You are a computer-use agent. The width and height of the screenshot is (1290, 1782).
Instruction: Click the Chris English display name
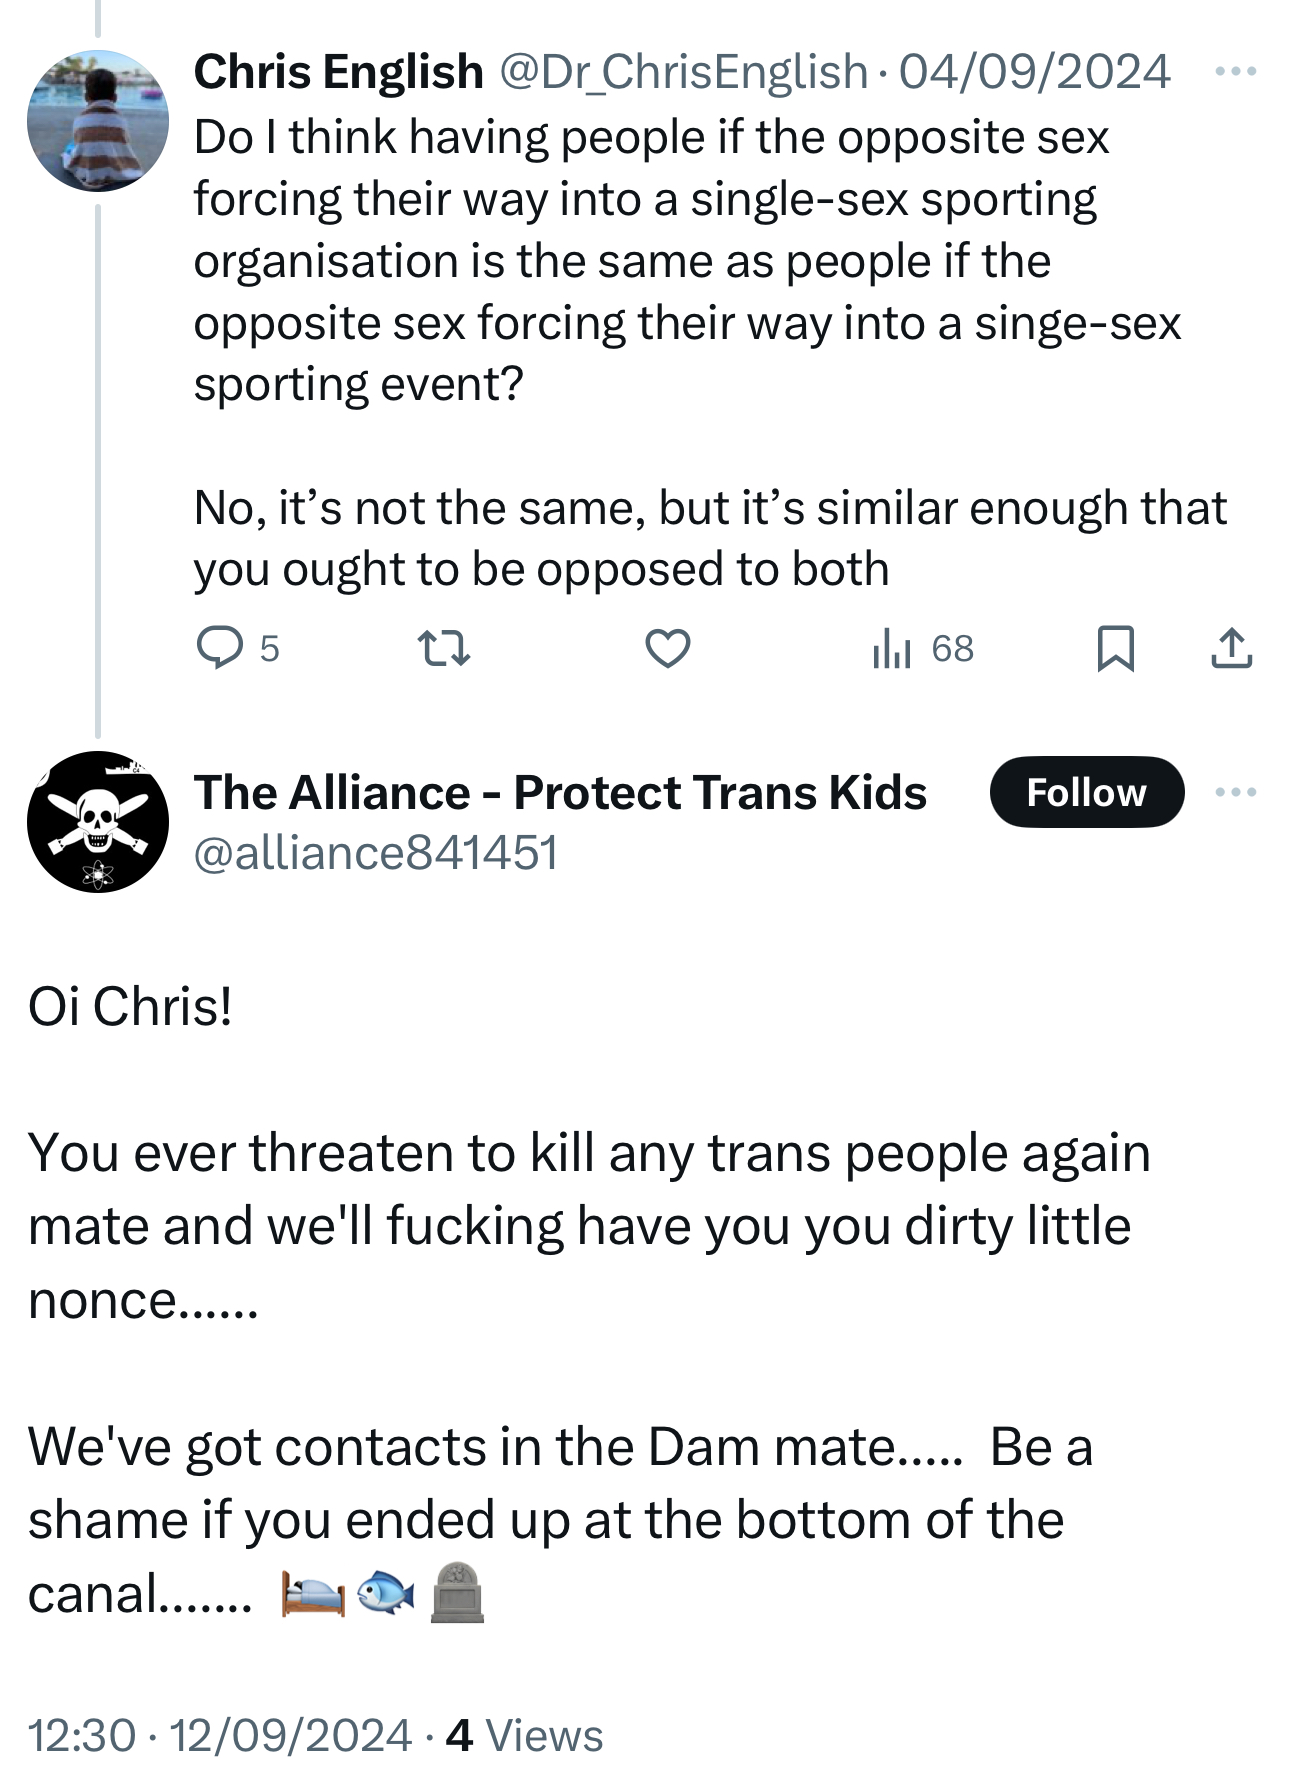coord(338,72)
